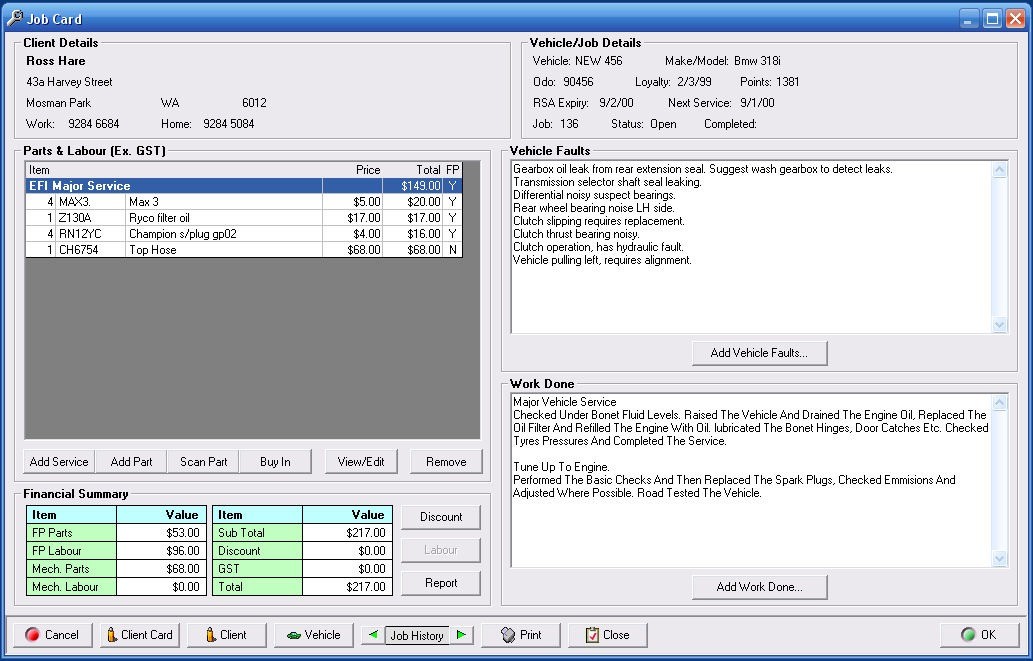Image resolution: width=1033 pixels, height=661 pixels.
Task: Click the Total $217.00 value in summary
Action: (347, 587)
